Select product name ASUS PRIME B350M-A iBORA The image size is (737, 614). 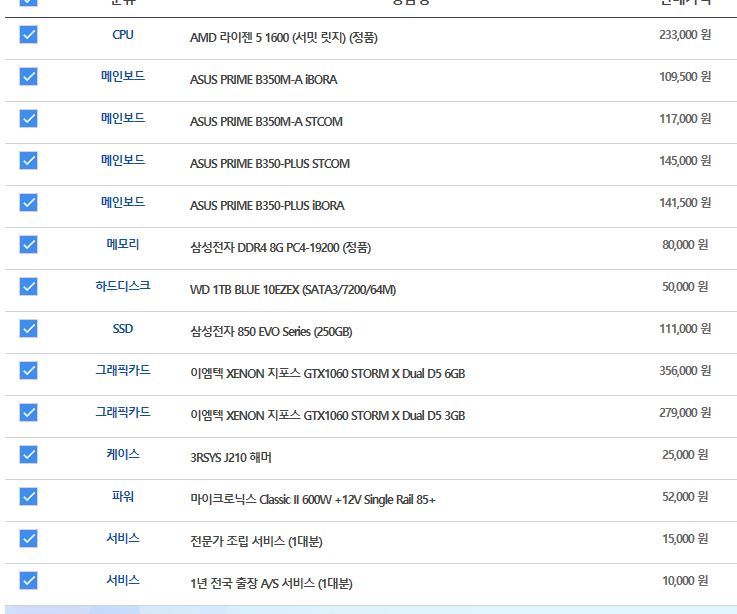[264, 79]
